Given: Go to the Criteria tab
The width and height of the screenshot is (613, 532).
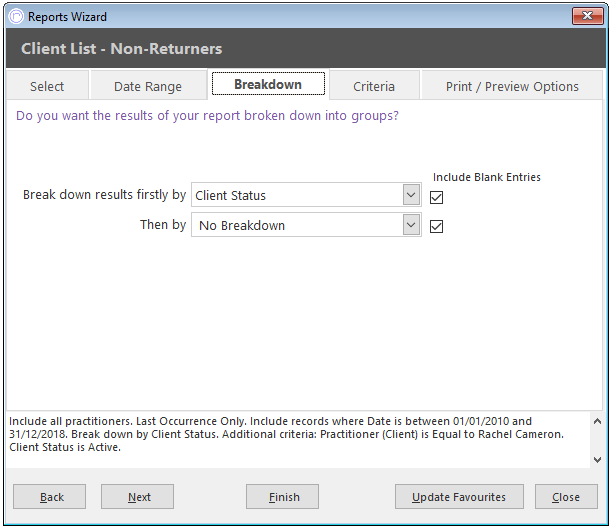Looking at the screenshot, I should 374,86.
